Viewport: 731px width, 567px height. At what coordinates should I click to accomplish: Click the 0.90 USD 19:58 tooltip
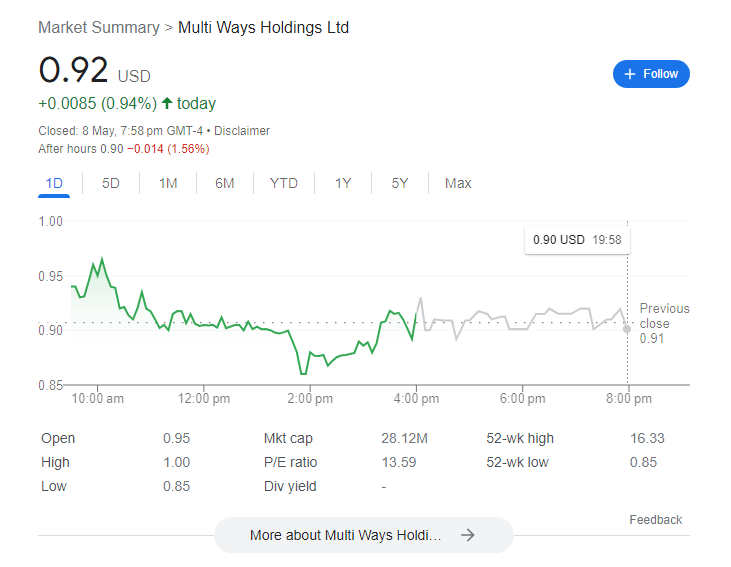[577, 240]
